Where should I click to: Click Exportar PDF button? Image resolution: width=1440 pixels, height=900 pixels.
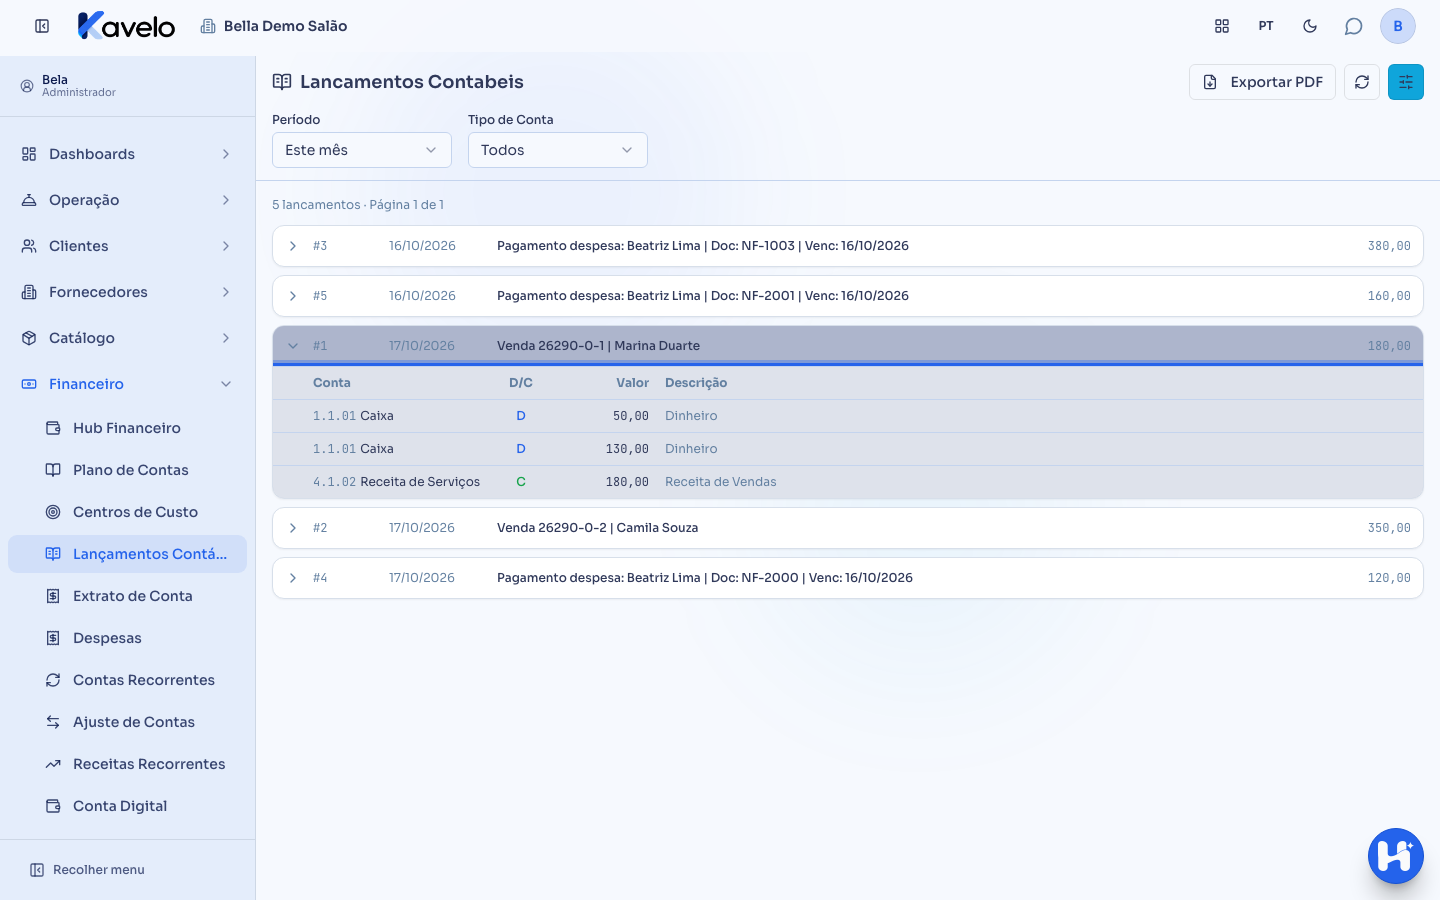tap(1262, 82)
